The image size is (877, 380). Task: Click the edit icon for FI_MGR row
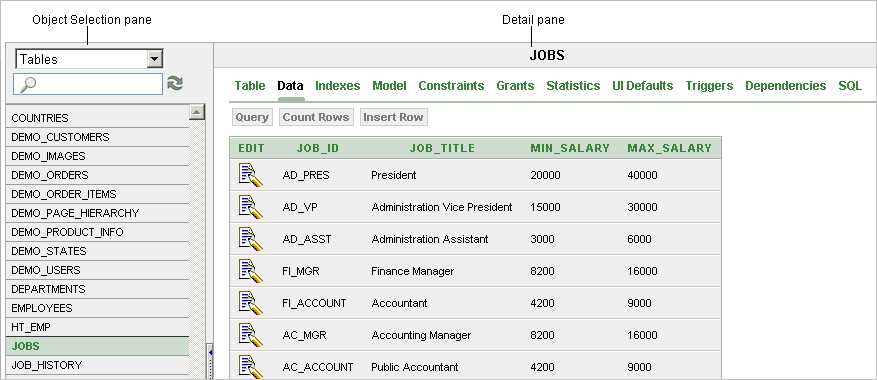[251, 270]
